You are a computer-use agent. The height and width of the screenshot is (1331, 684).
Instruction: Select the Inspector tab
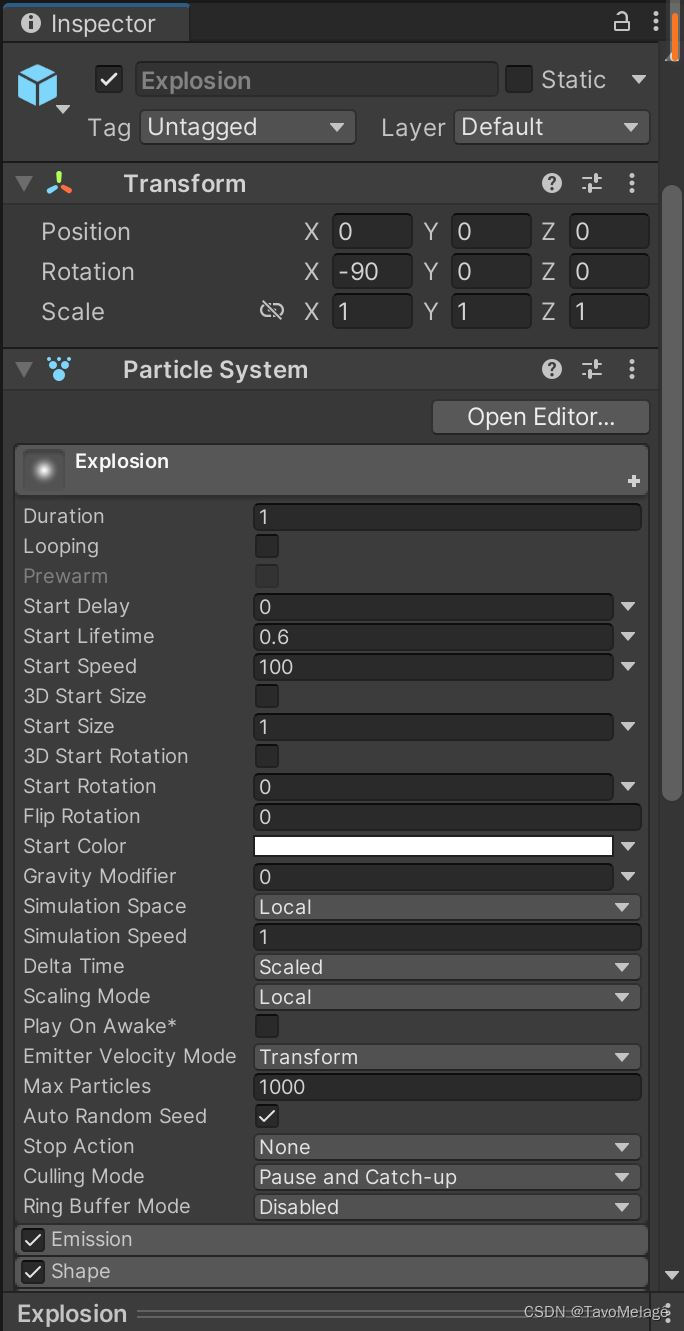[96, 23]
